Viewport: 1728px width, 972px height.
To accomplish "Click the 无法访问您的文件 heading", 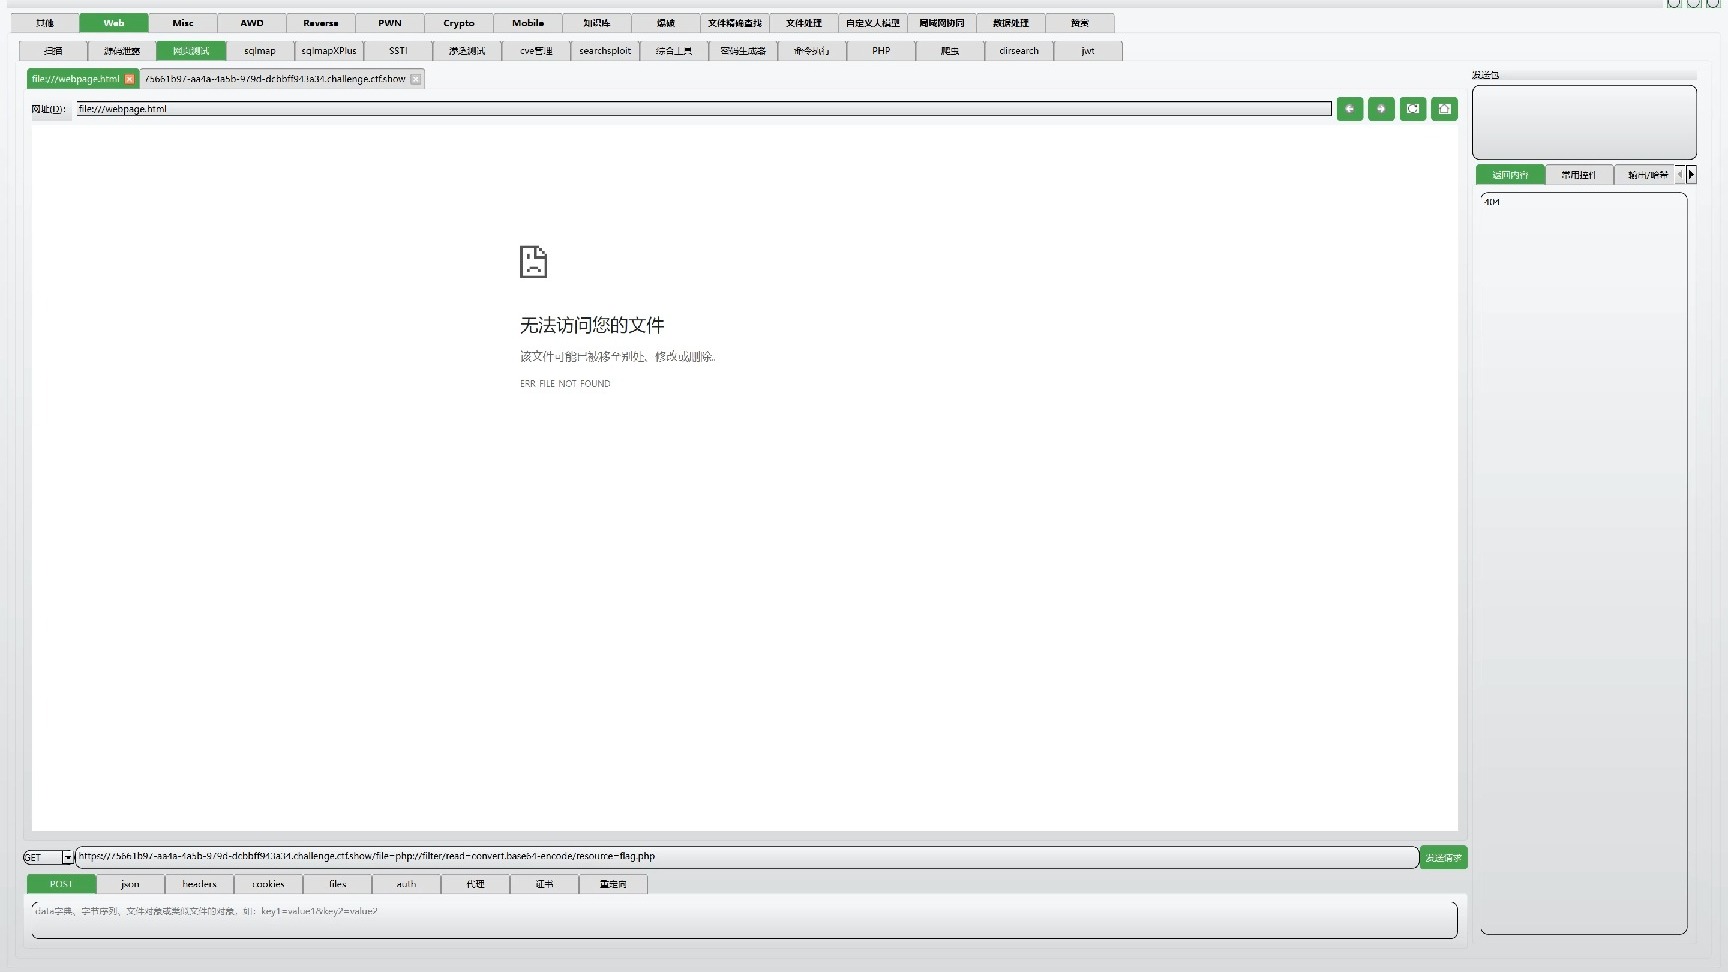I will (x=592, y=325).
